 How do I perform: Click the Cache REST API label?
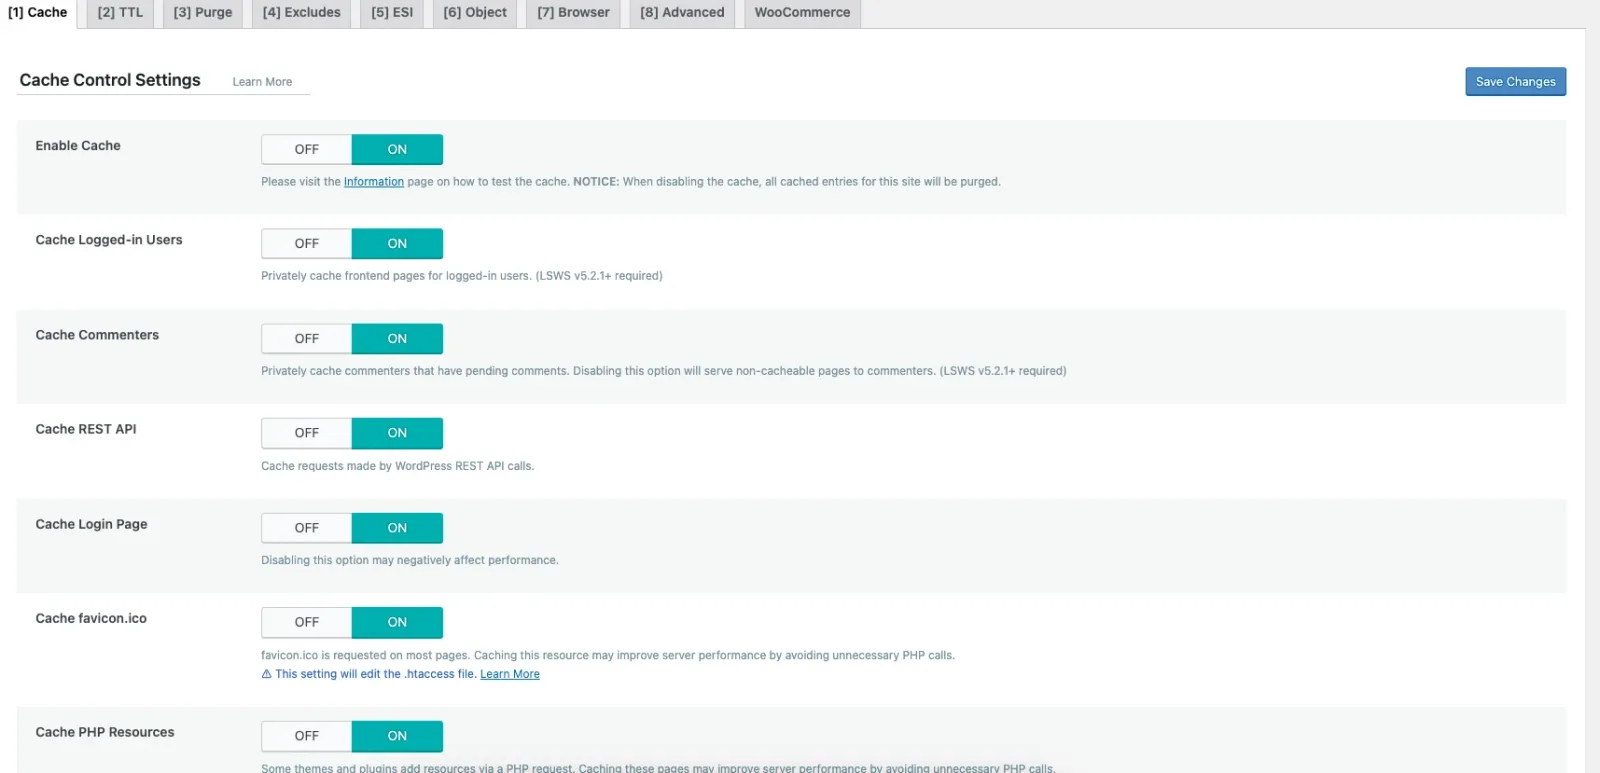pos(86,429)
